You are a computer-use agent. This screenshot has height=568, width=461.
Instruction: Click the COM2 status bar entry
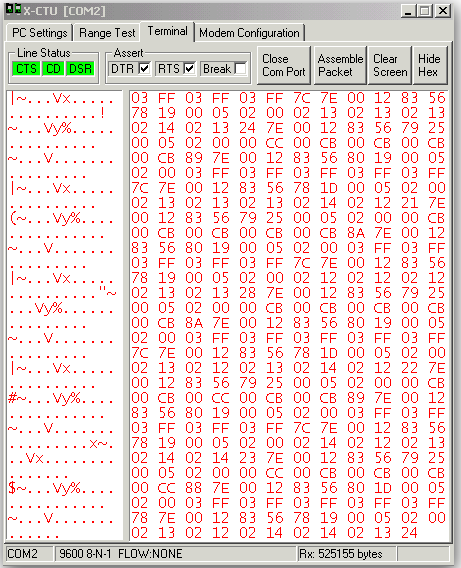point(29,554)
